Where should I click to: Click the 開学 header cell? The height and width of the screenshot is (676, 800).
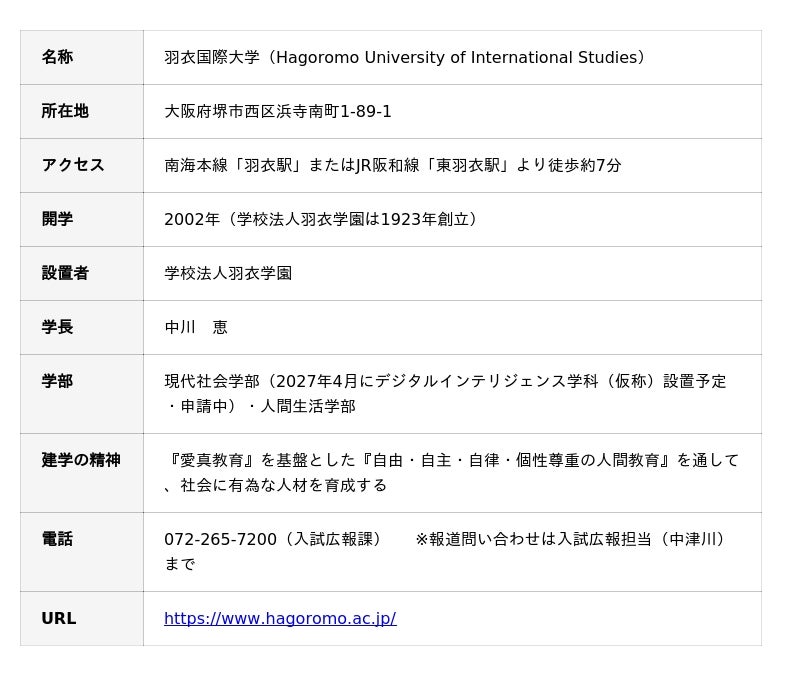[82, 219]
